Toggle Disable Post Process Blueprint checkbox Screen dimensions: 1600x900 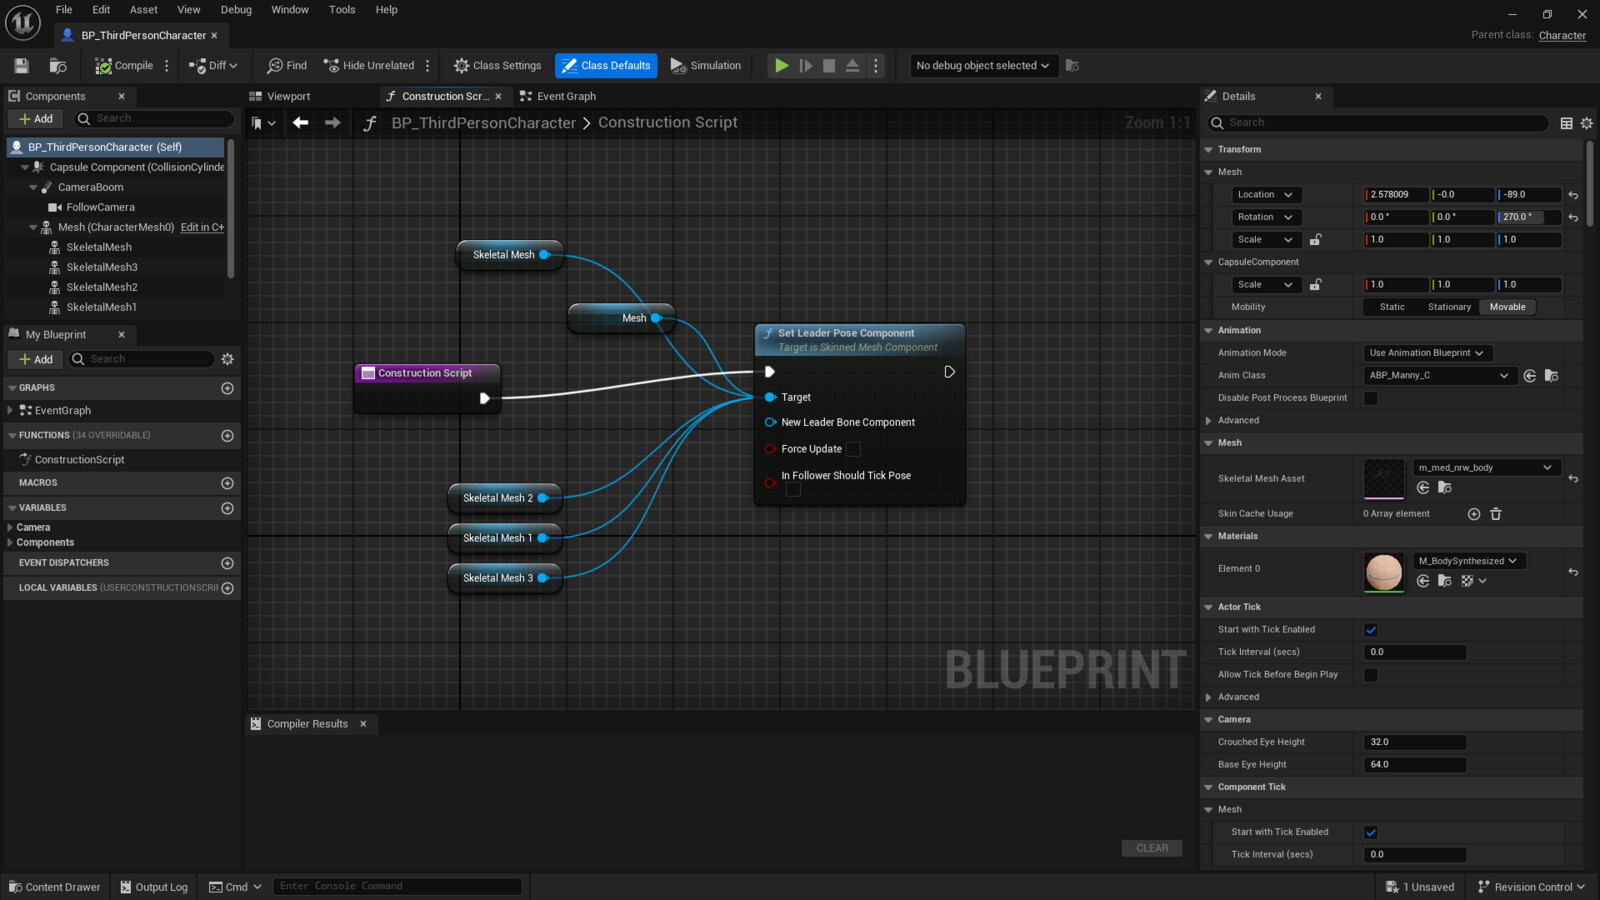coord(1371,398)
